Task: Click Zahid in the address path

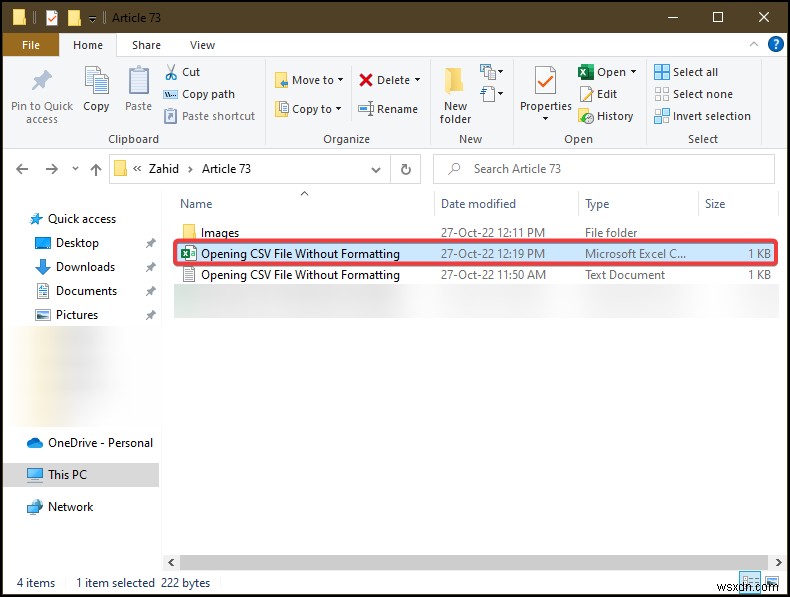Action: point(164,169)
